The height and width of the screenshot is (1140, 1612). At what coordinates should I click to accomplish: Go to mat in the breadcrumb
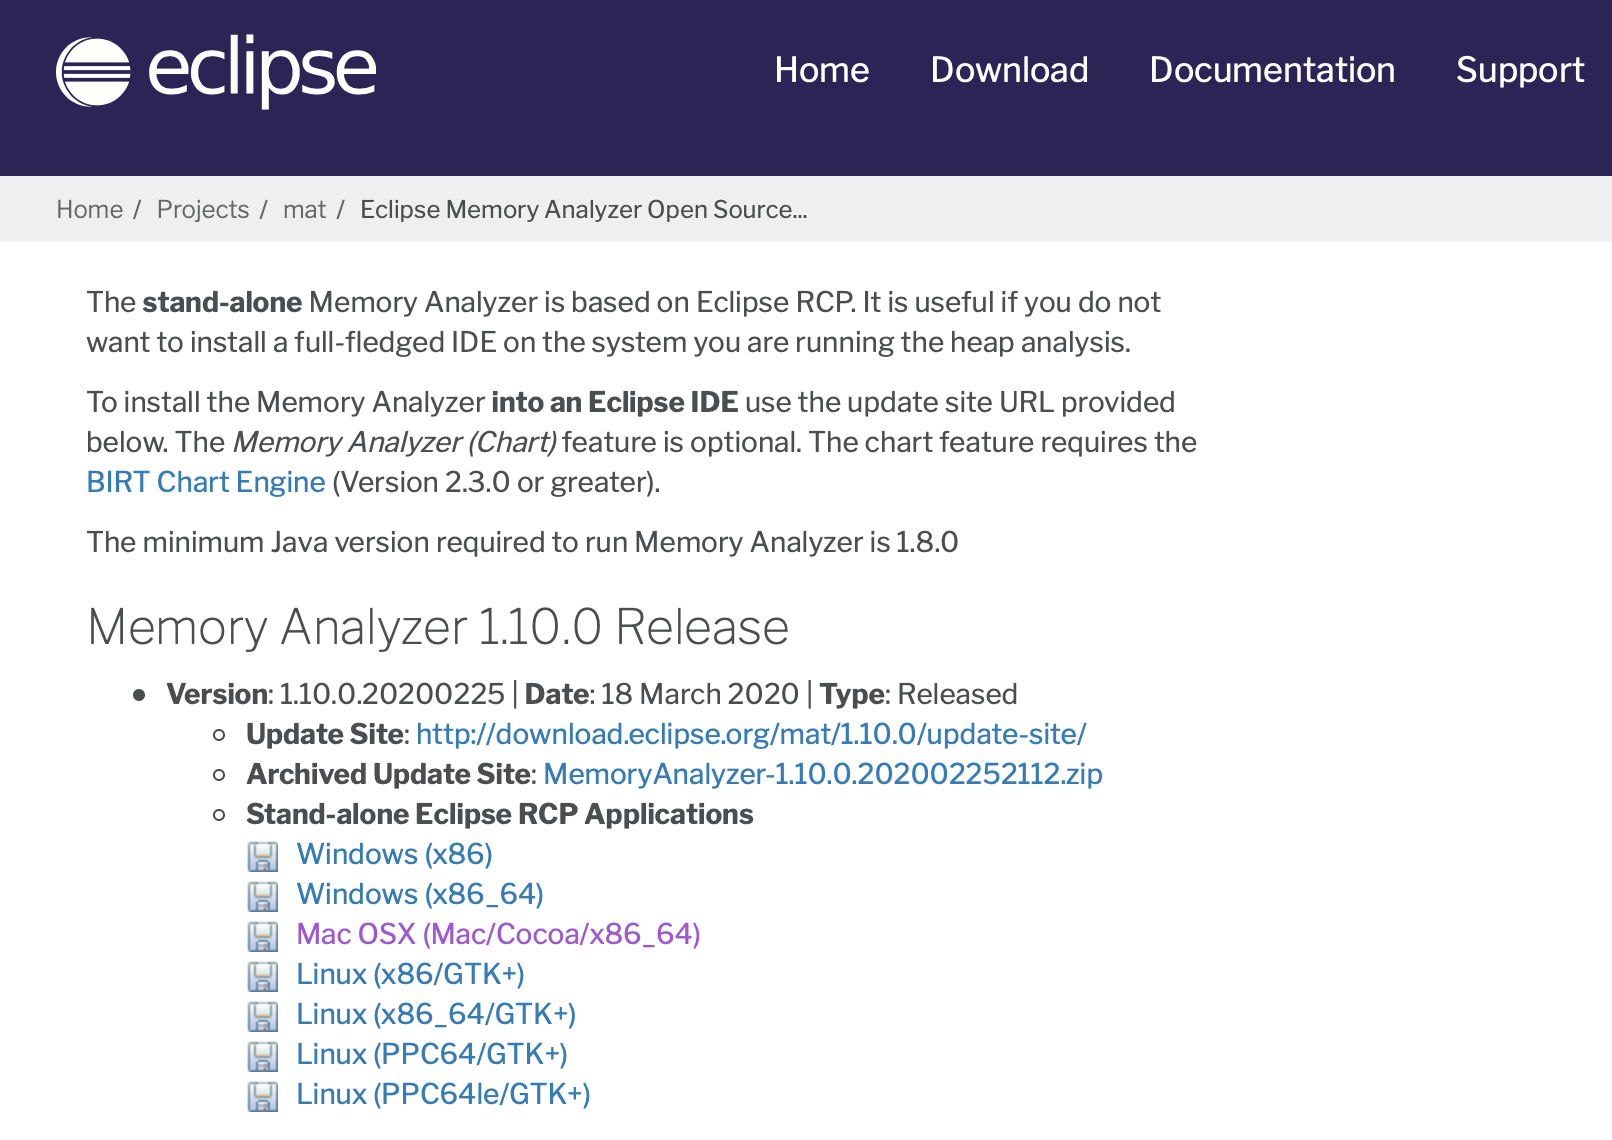pos(304,209)
